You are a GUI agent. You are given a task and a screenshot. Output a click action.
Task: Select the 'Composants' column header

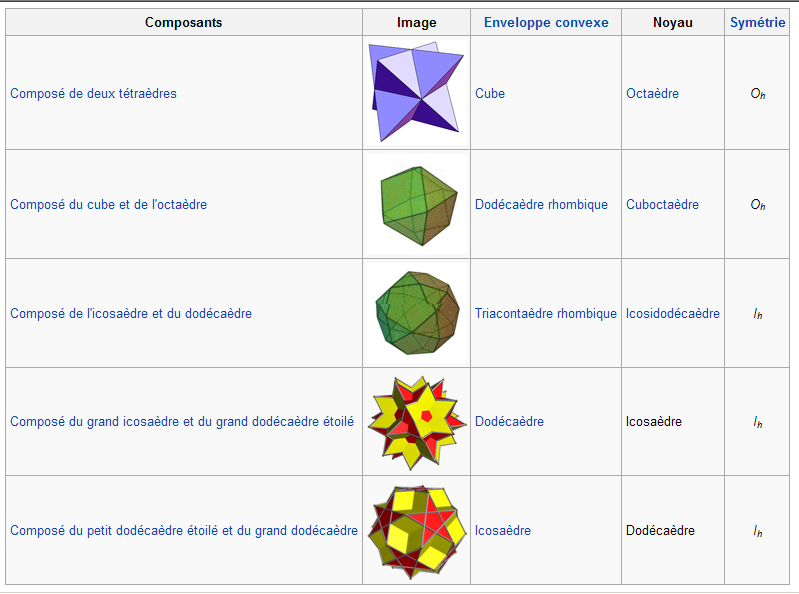click(183, 22)
